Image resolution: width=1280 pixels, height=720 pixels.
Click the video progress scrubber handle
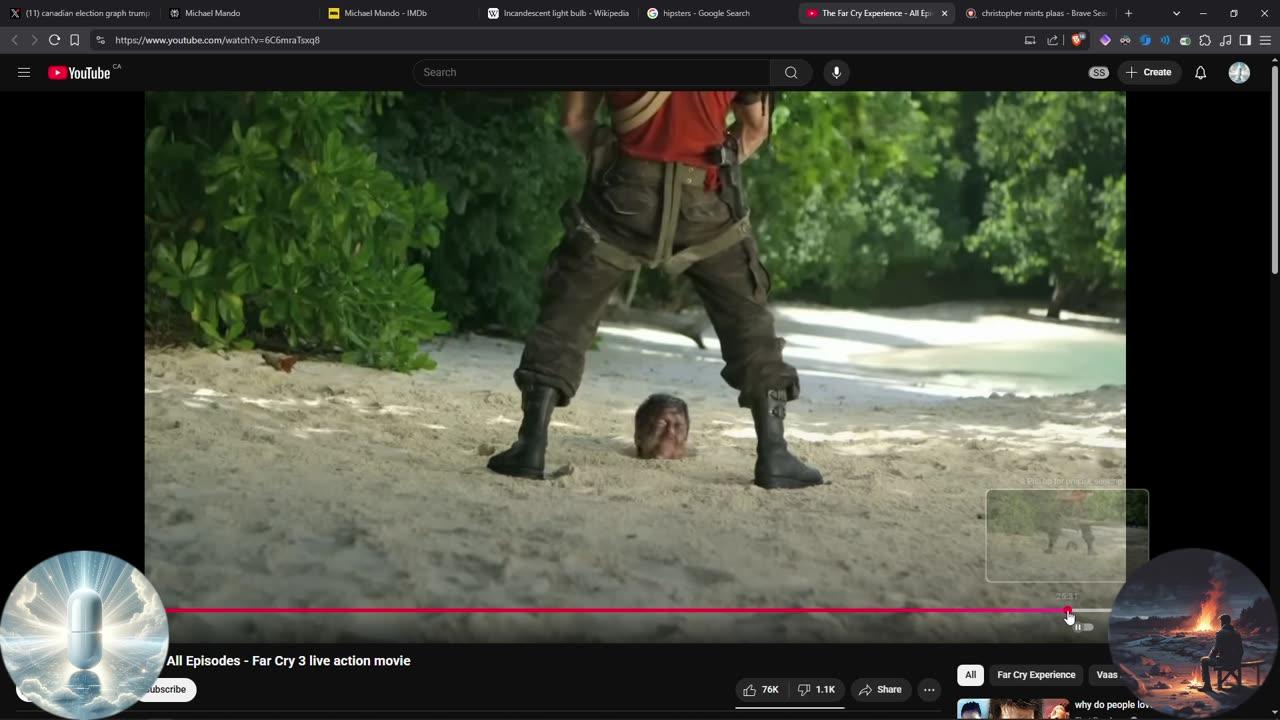[1068, 610]
